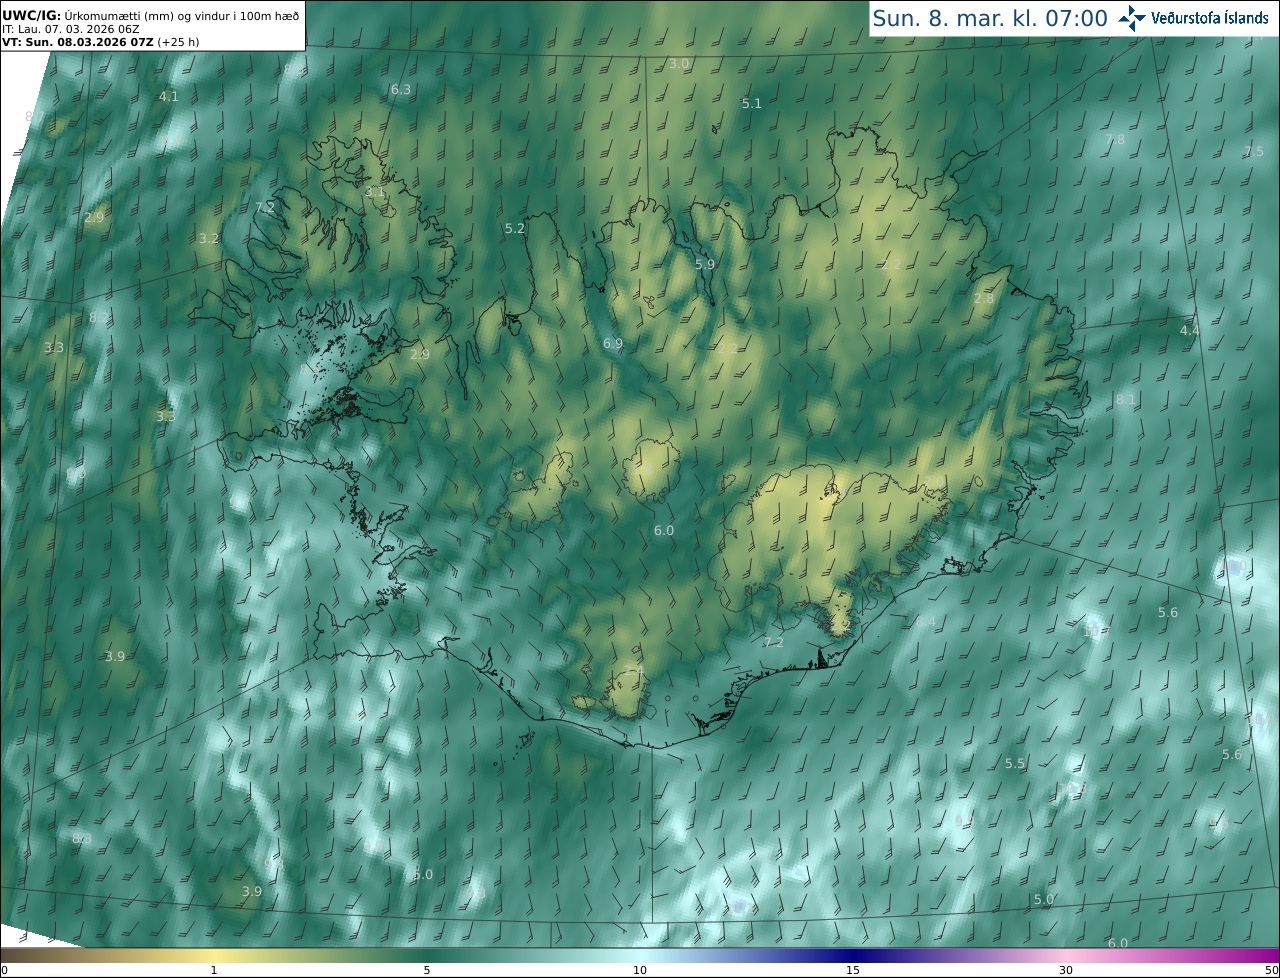This screenshot has height=978, width=1280.
Task: Click the '(+25 h)' forecast offset text
Action: (178, 42)
